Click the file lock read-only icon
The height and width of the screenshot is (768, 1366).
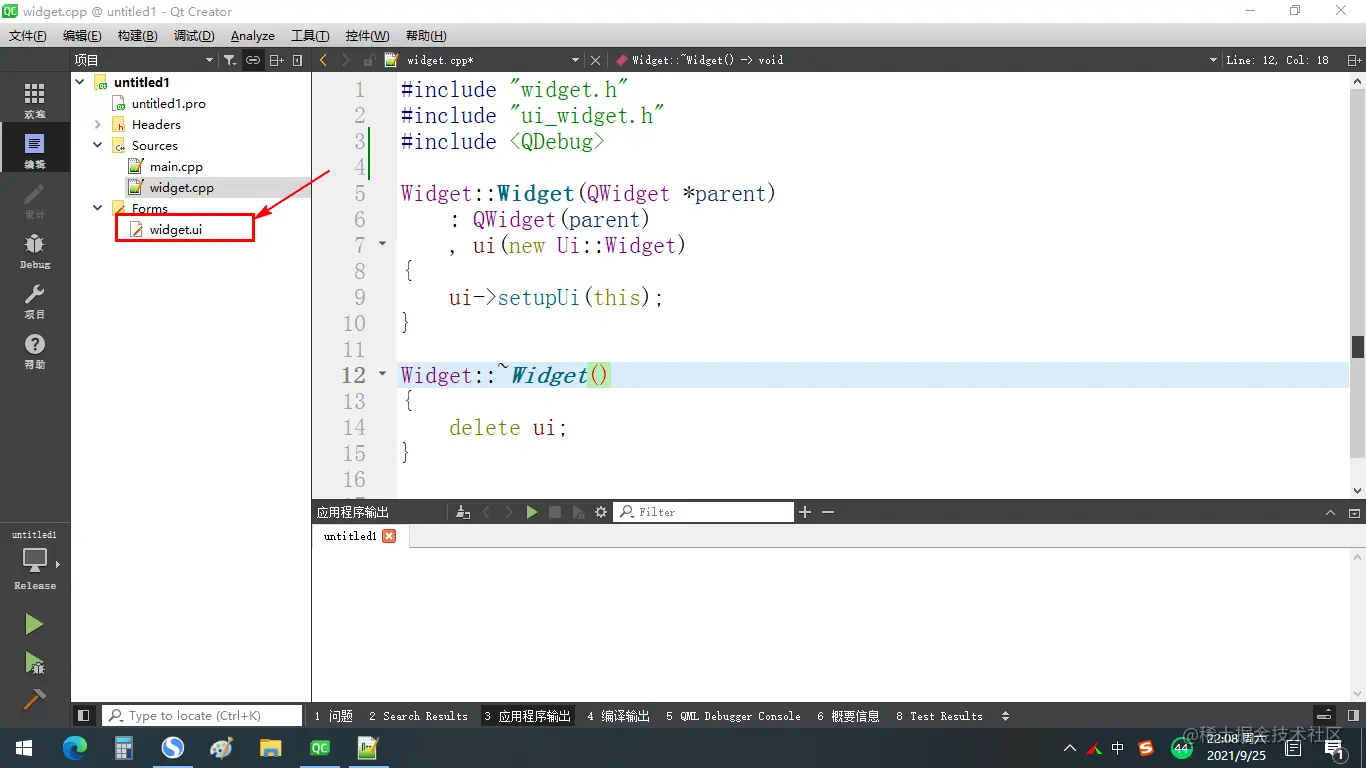tap(369, 60)
